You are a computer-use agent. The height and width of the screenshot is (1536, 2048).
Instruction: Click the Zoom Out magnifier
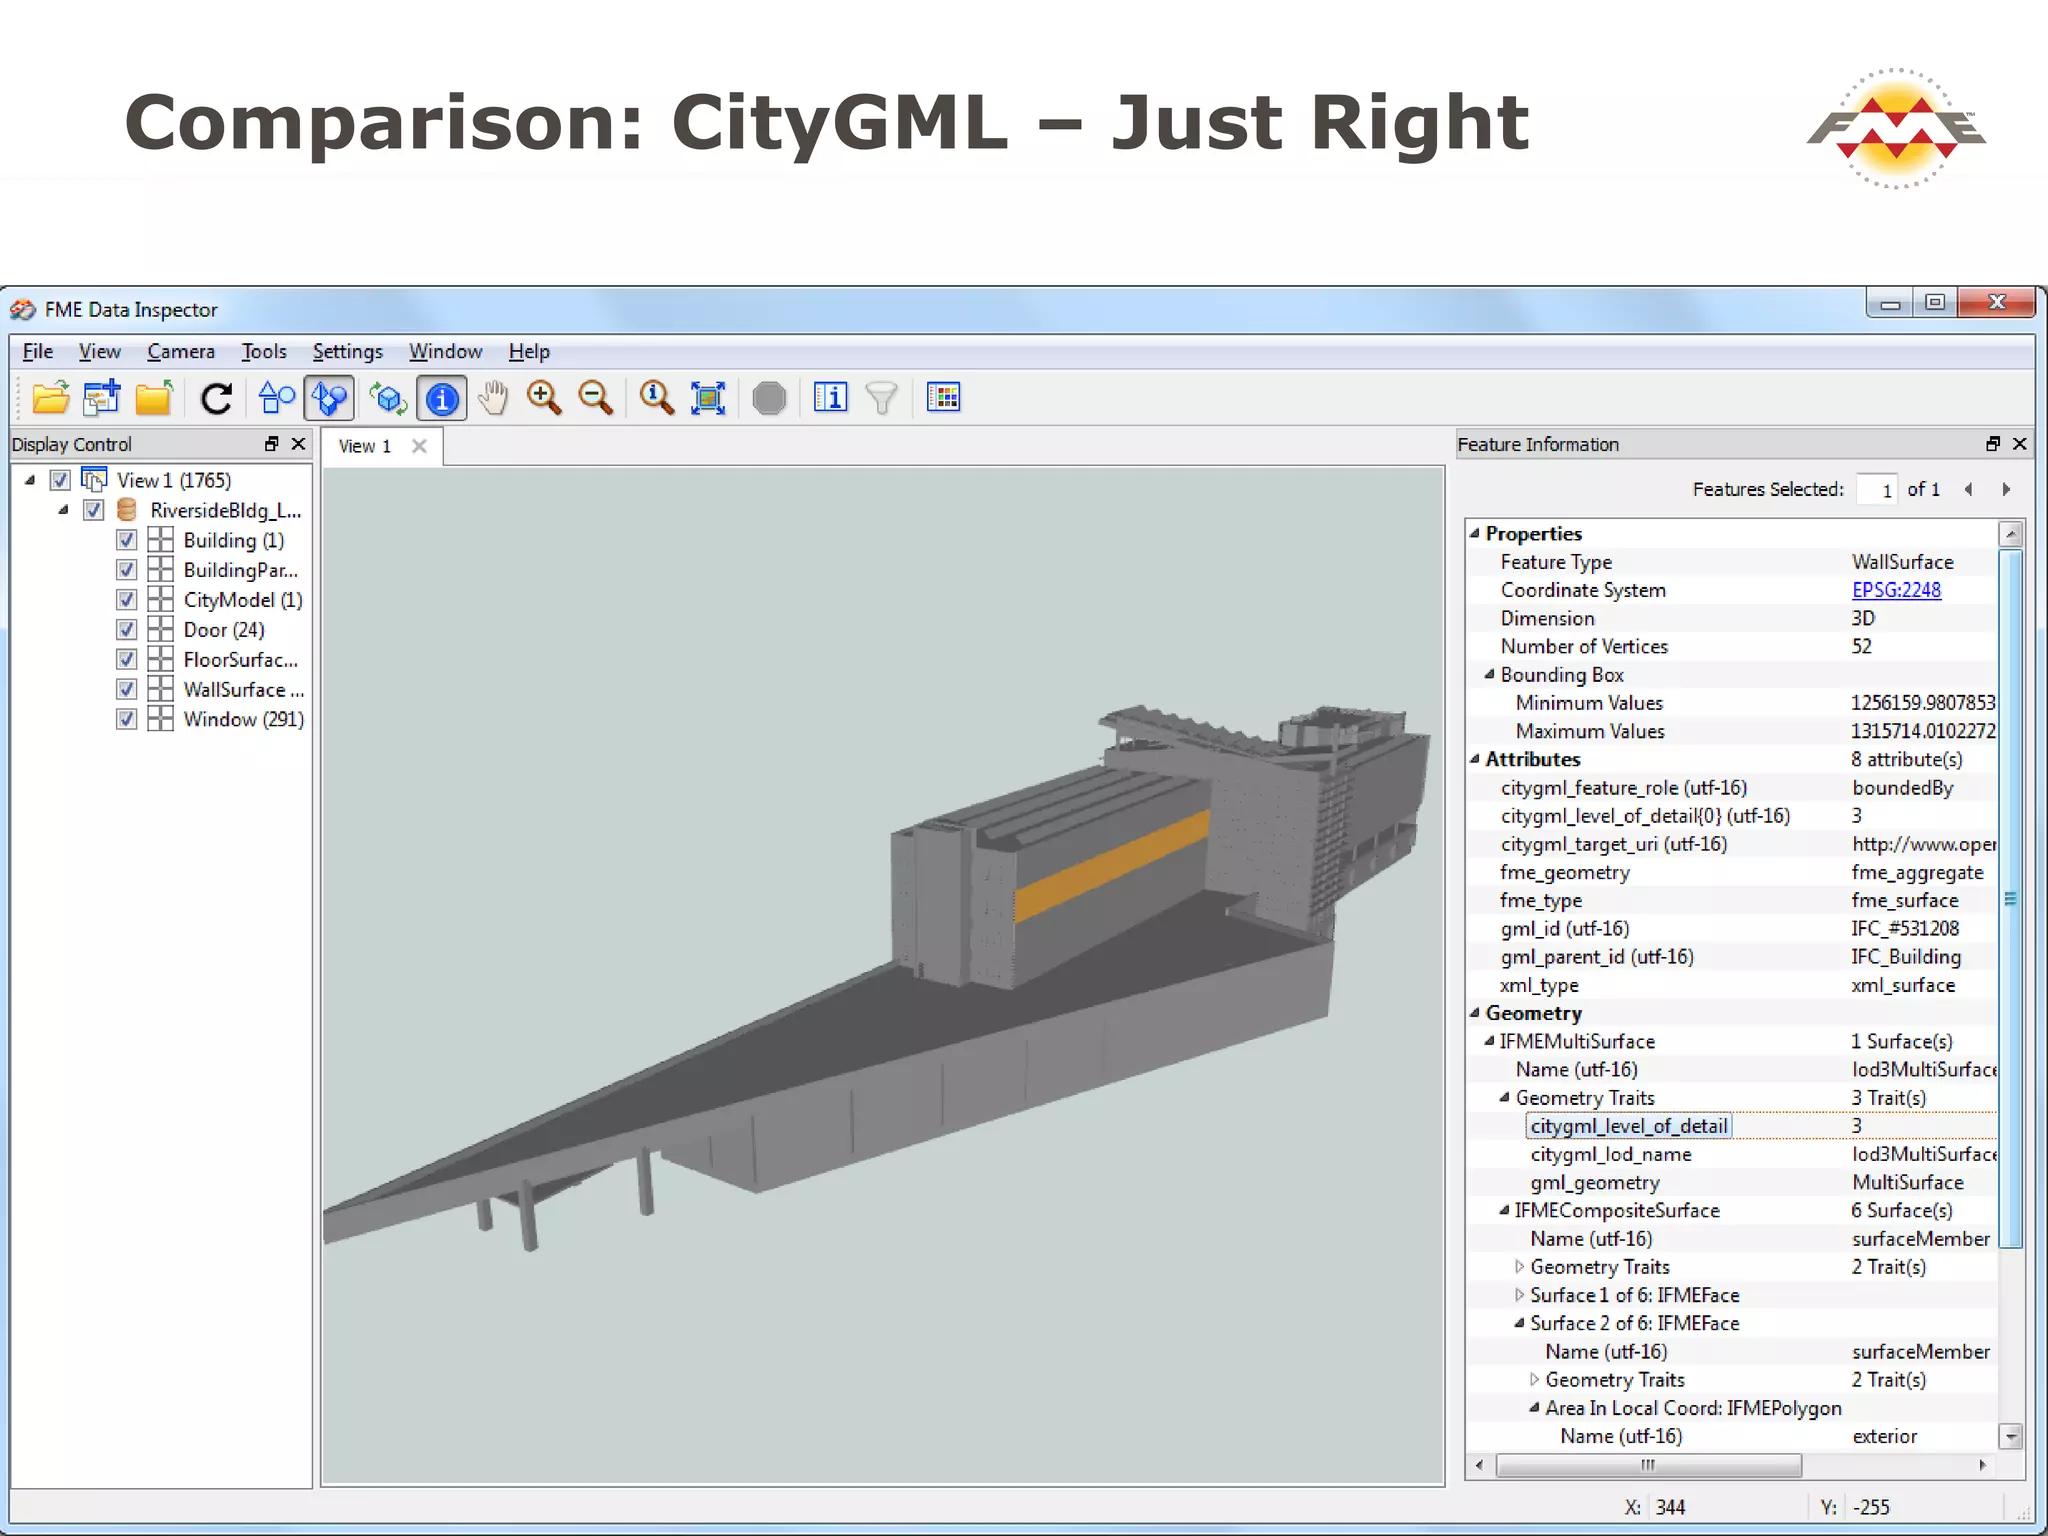click(x=596, y=398)
